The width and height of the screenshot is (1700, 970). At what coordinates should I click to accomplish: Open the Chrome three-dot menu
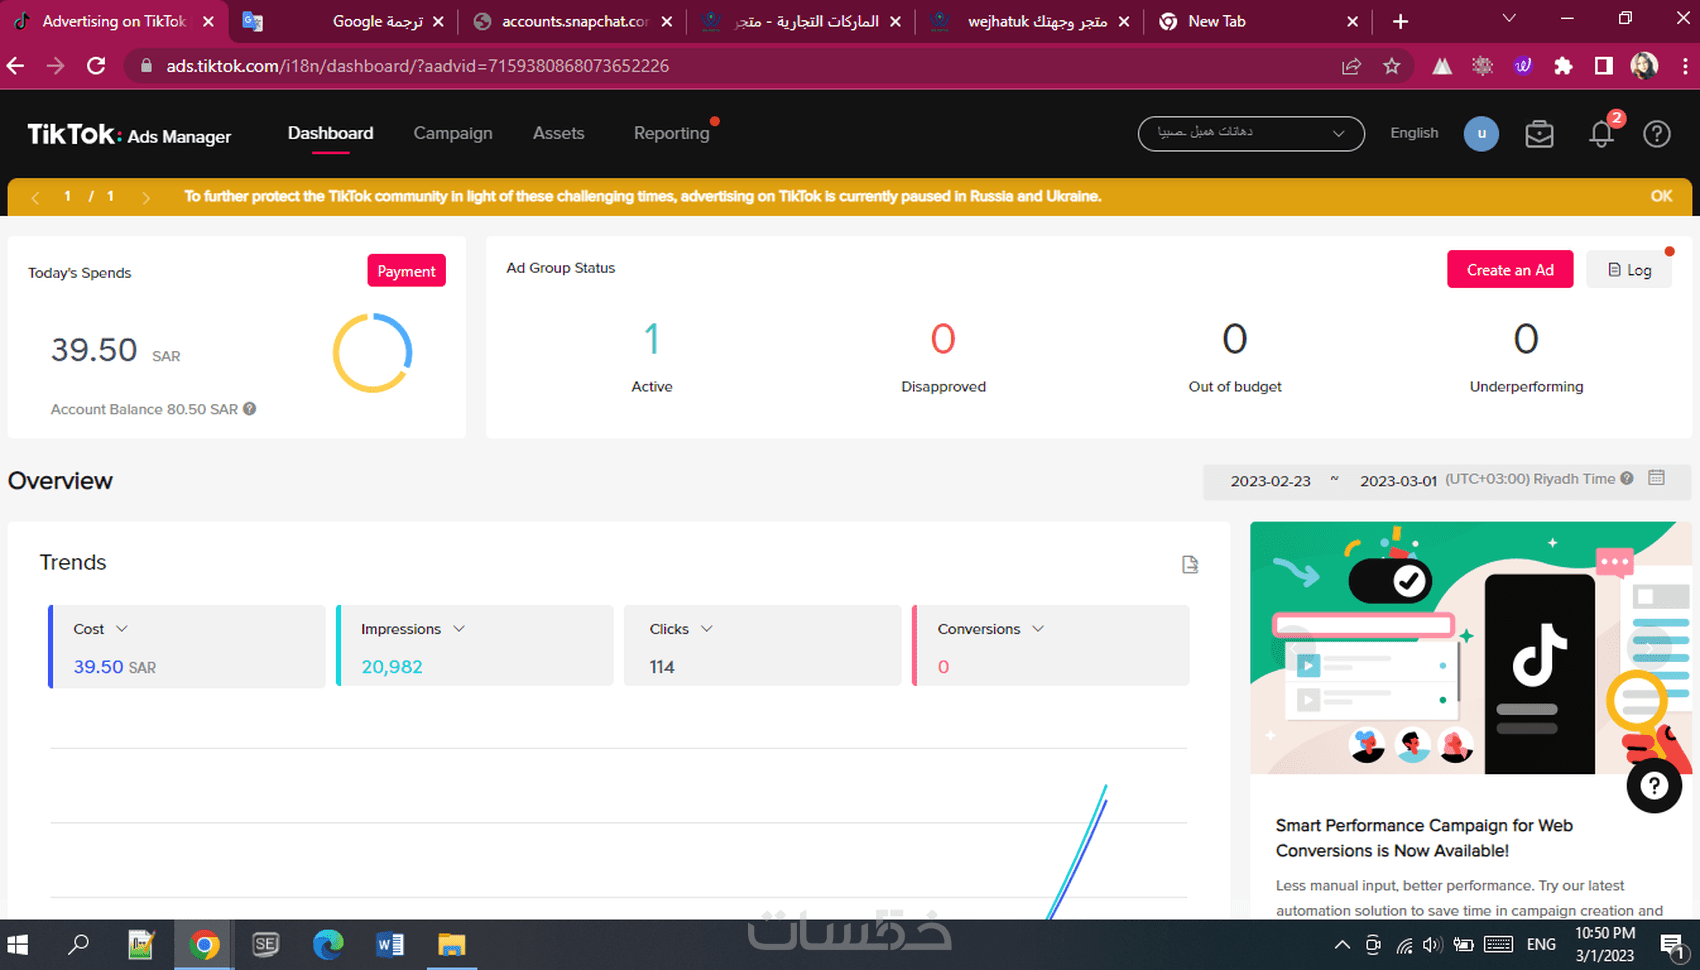pos(1685,66)
